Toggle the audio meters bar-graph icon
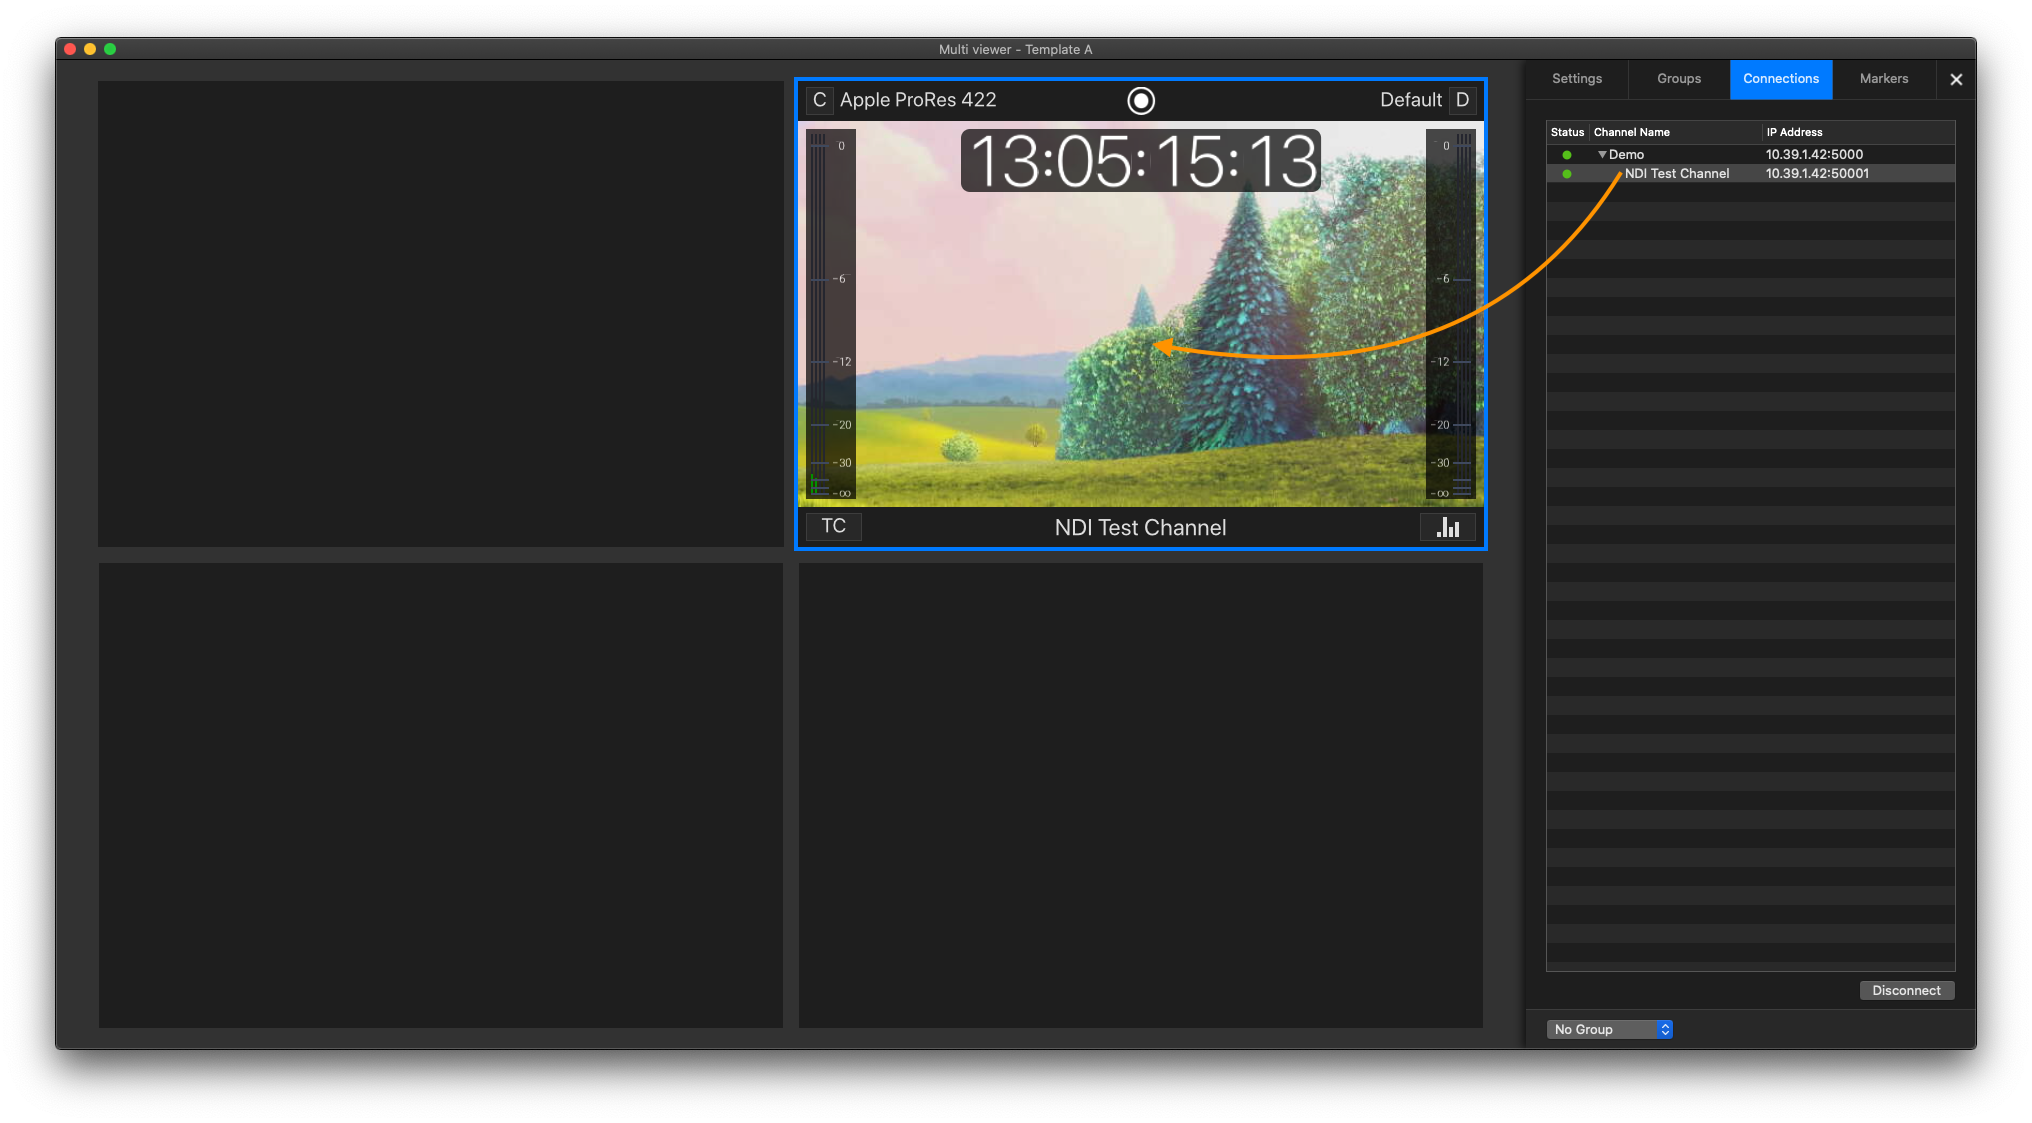The height and width of the screenshot is (1123, 2032). click(x=1448, y=527)
